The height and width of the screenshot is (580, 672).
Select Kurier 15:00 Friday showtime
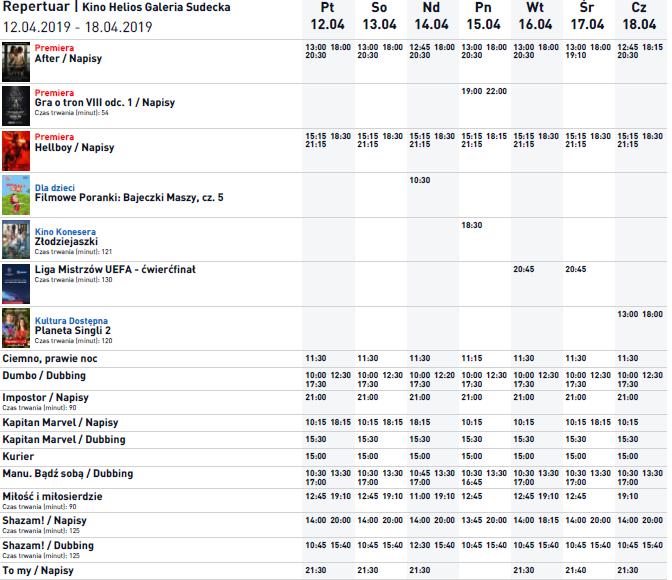[x=316, y=457]
